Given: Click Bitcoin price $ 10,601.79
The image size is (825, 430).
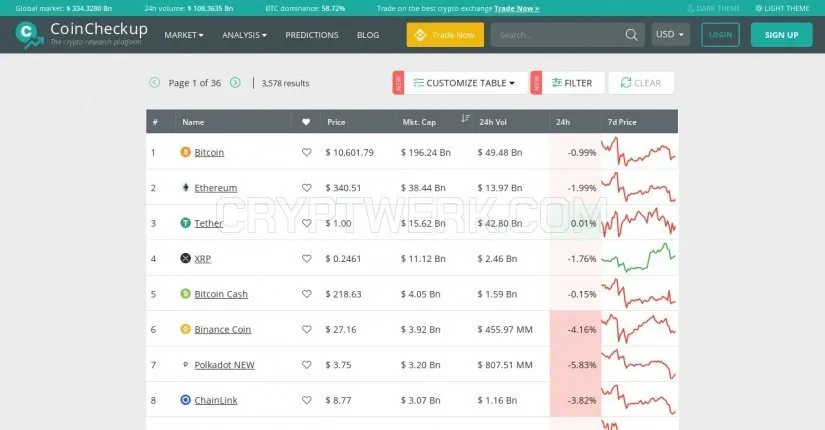Looking at the screenshot, I should [349, 153].
